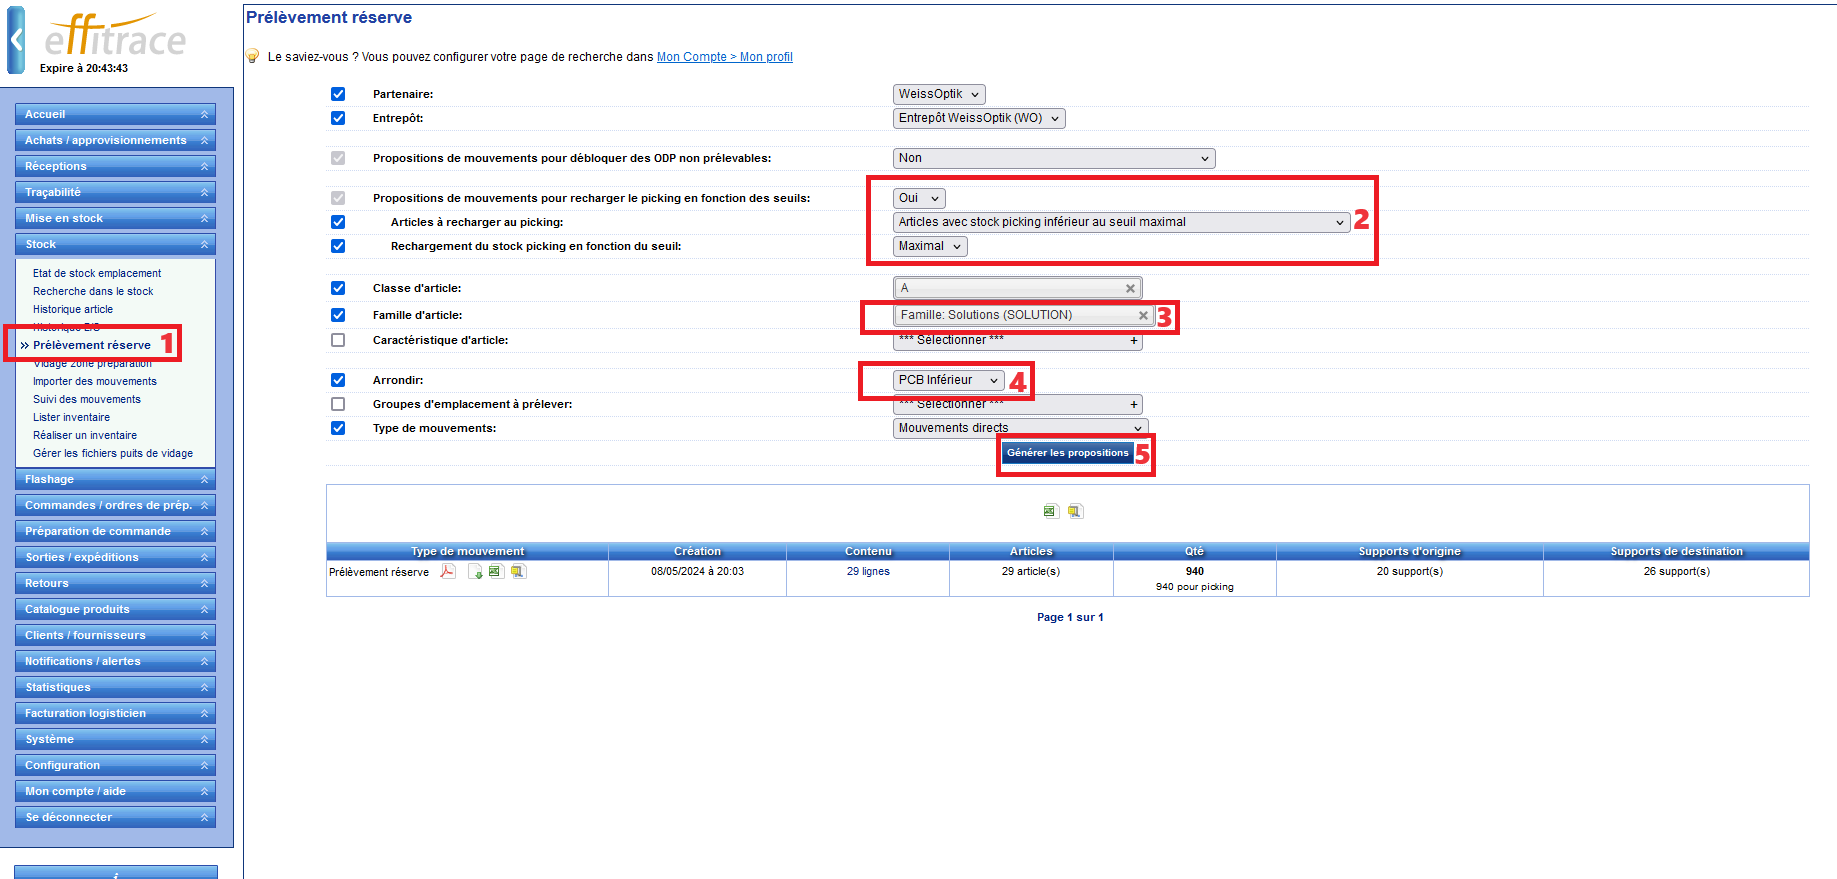This screenshot has height=879, width=1837.
Task: Open the PDF icon in Prélèvement réserve row
Action: pyautogui.click(x=448, y=572)
